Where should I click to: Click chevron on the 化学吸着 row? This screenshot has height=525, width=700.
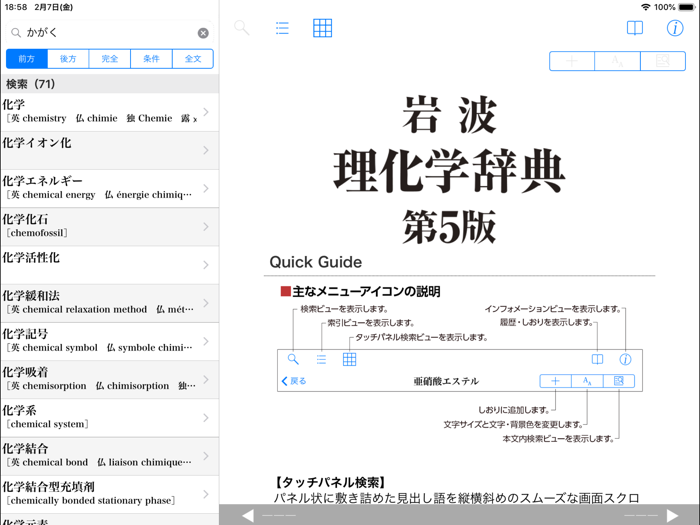(206, 379)
